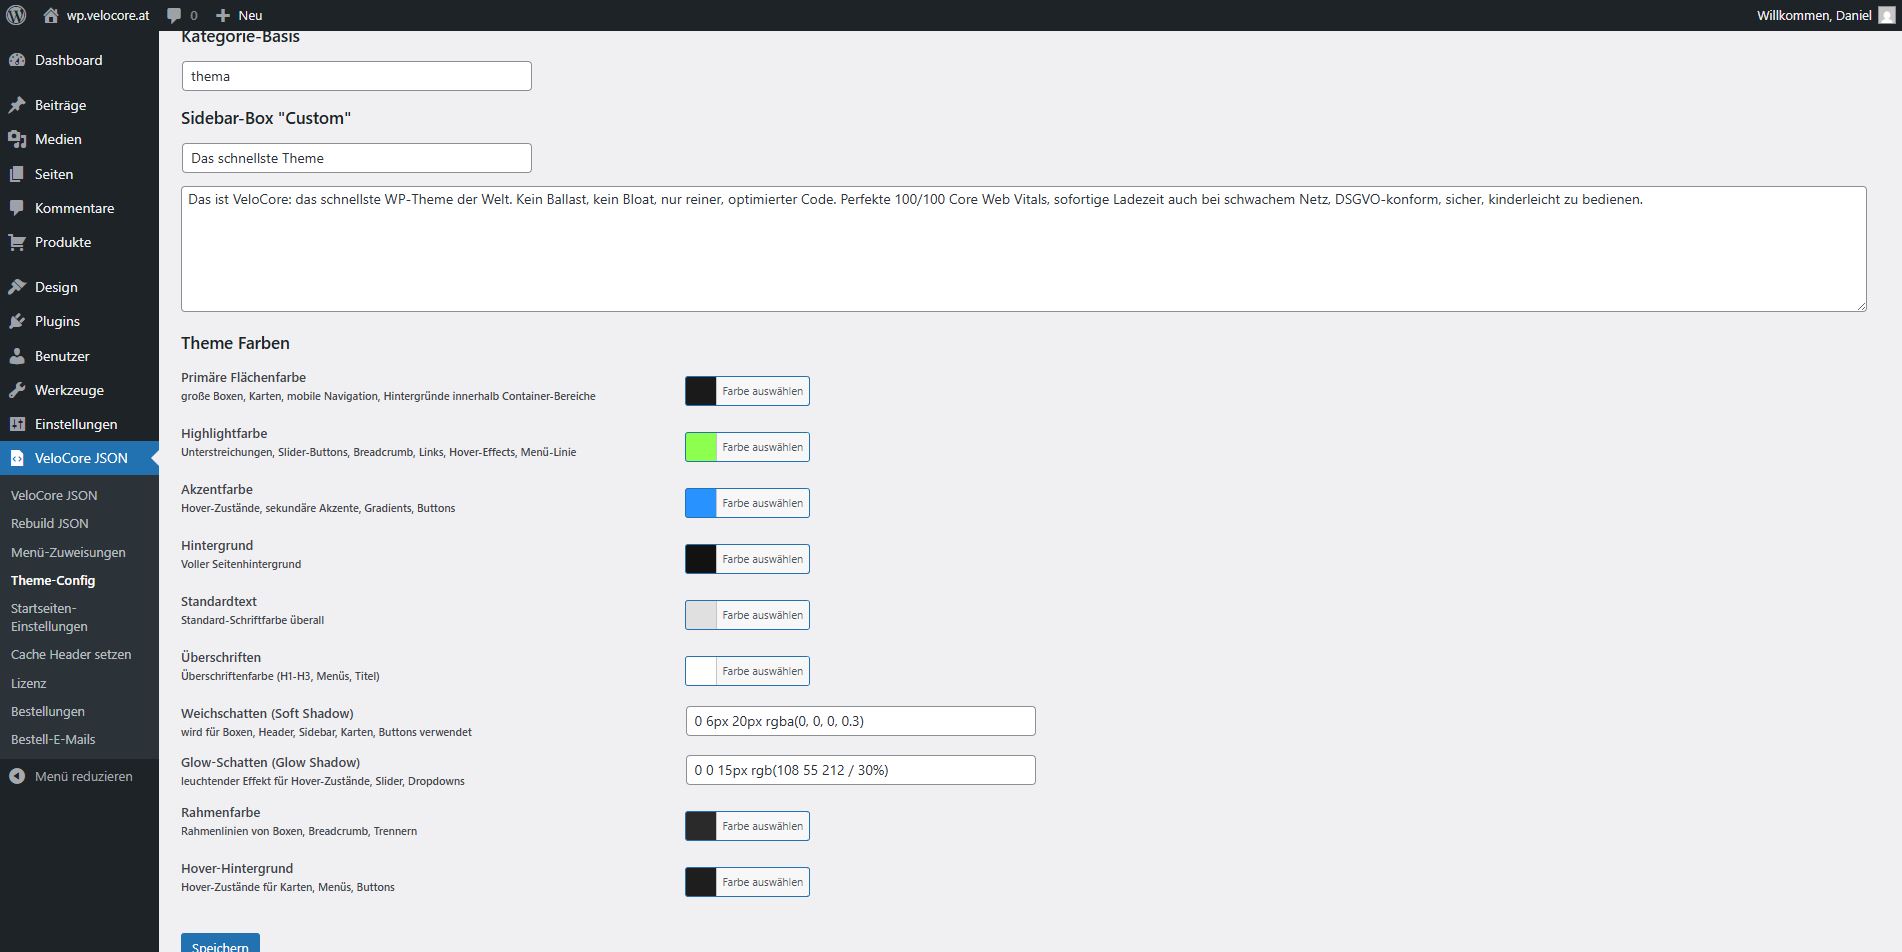
Task: Open Einstellungen via its sliders icon
Action: point(17,424)
